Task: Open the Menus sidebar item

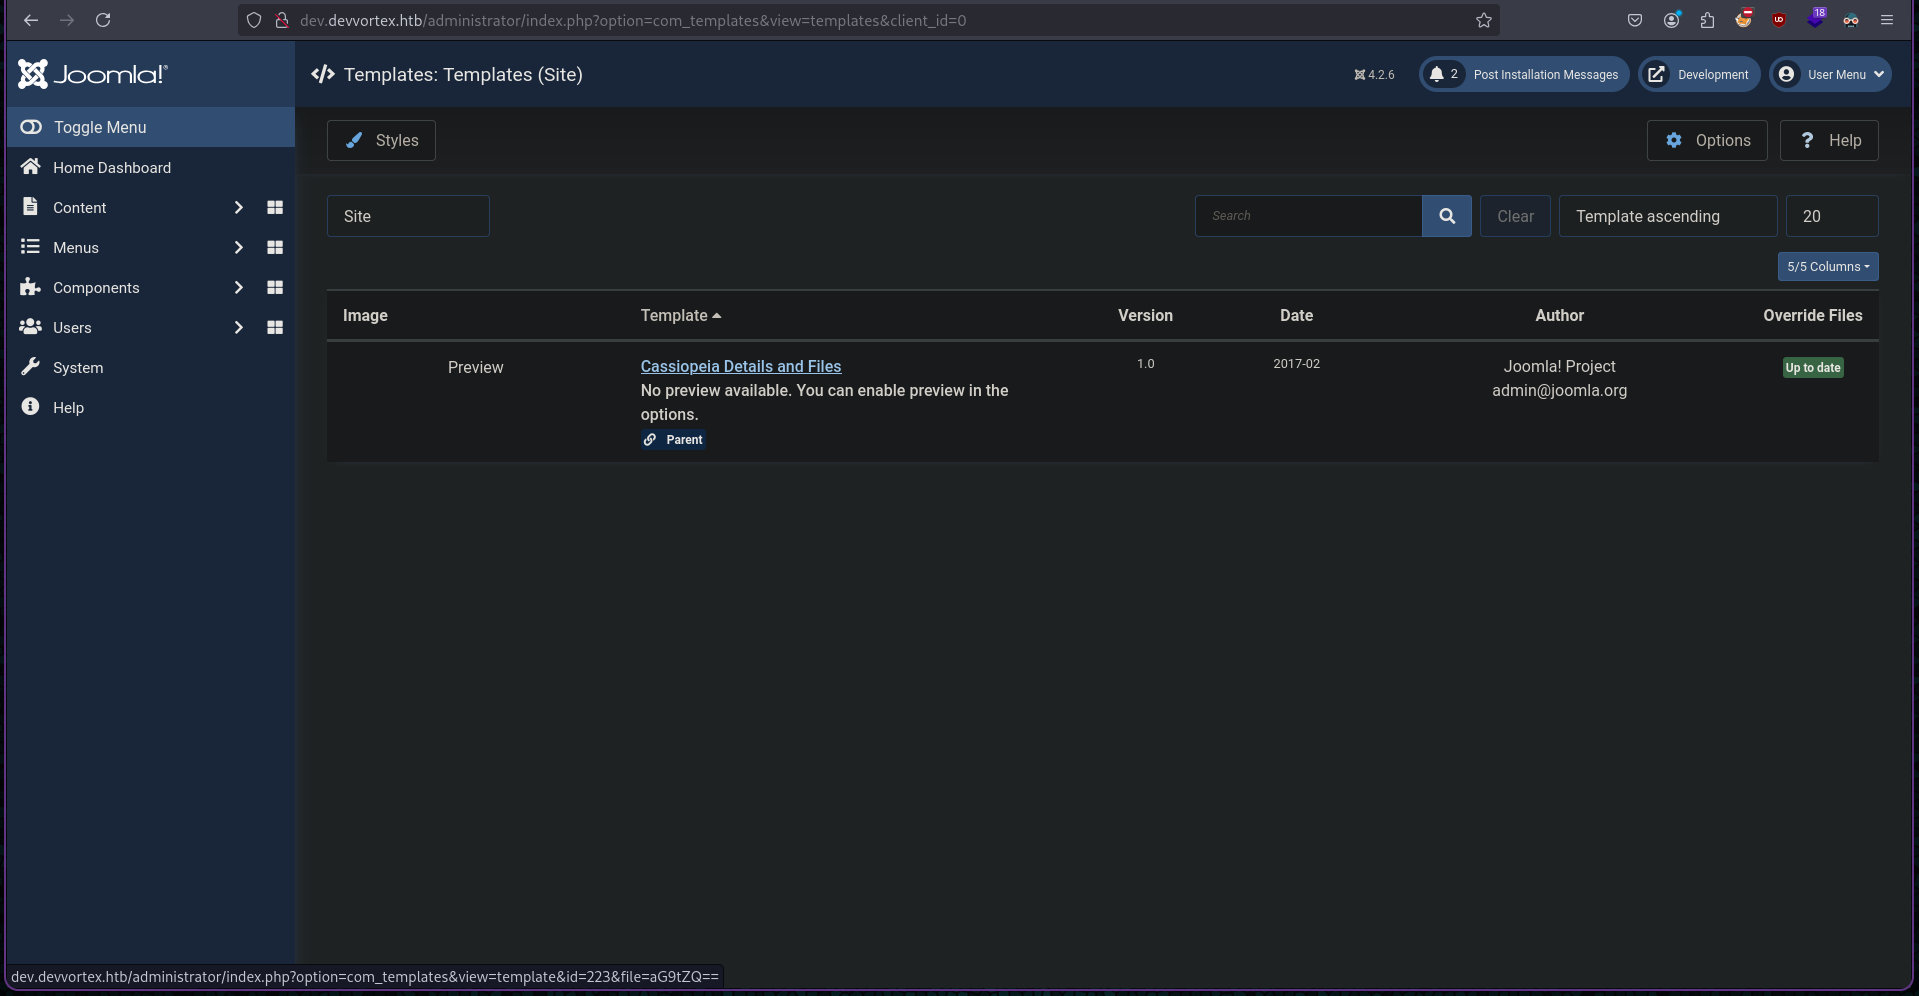Action: point(76,247)
